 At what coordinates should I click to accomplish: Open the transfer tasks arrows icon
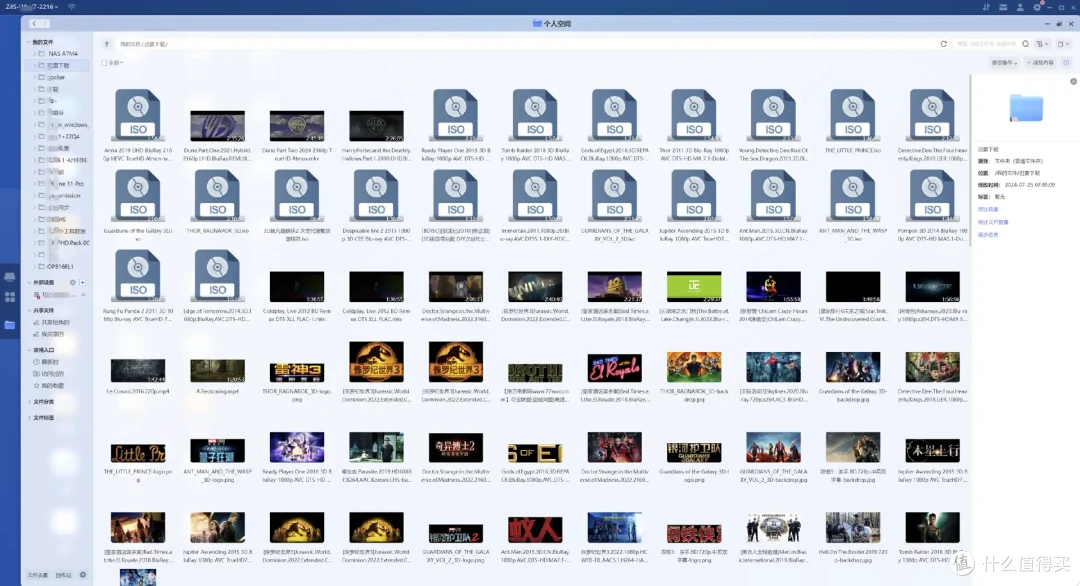(x=986, y=7)
